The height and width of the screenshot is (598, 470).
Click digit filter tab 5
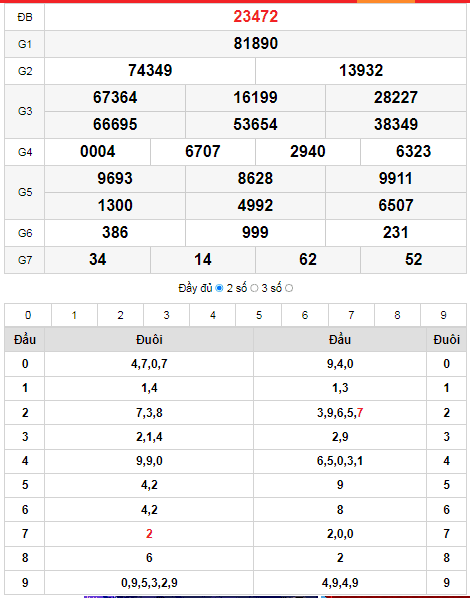click(x=259, y=315)
